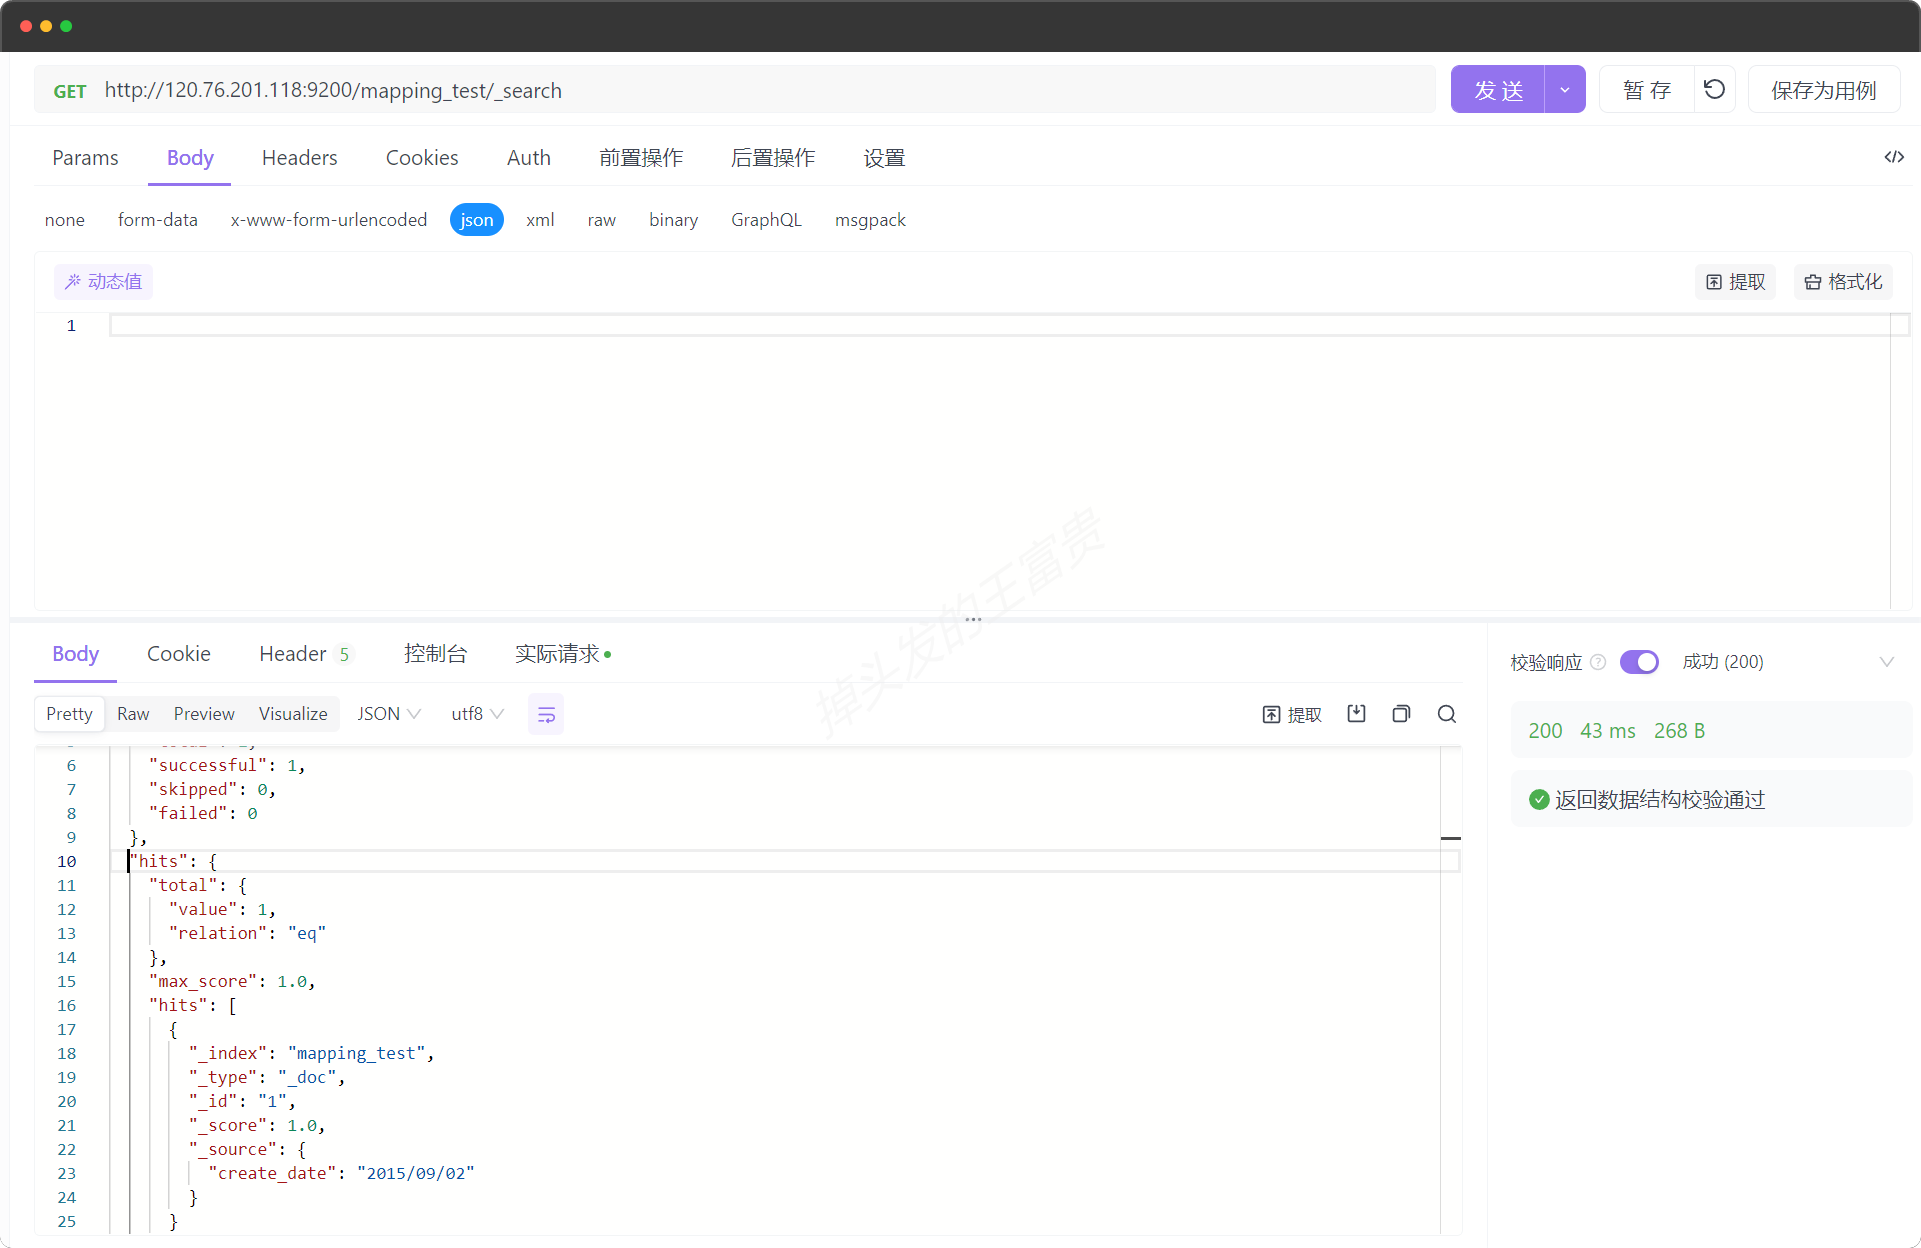Image resolution: width=1921 pixels, height=1248 pixels.
Task: Click the 保存为用例 button
Action: click(x=1824, y=90)
